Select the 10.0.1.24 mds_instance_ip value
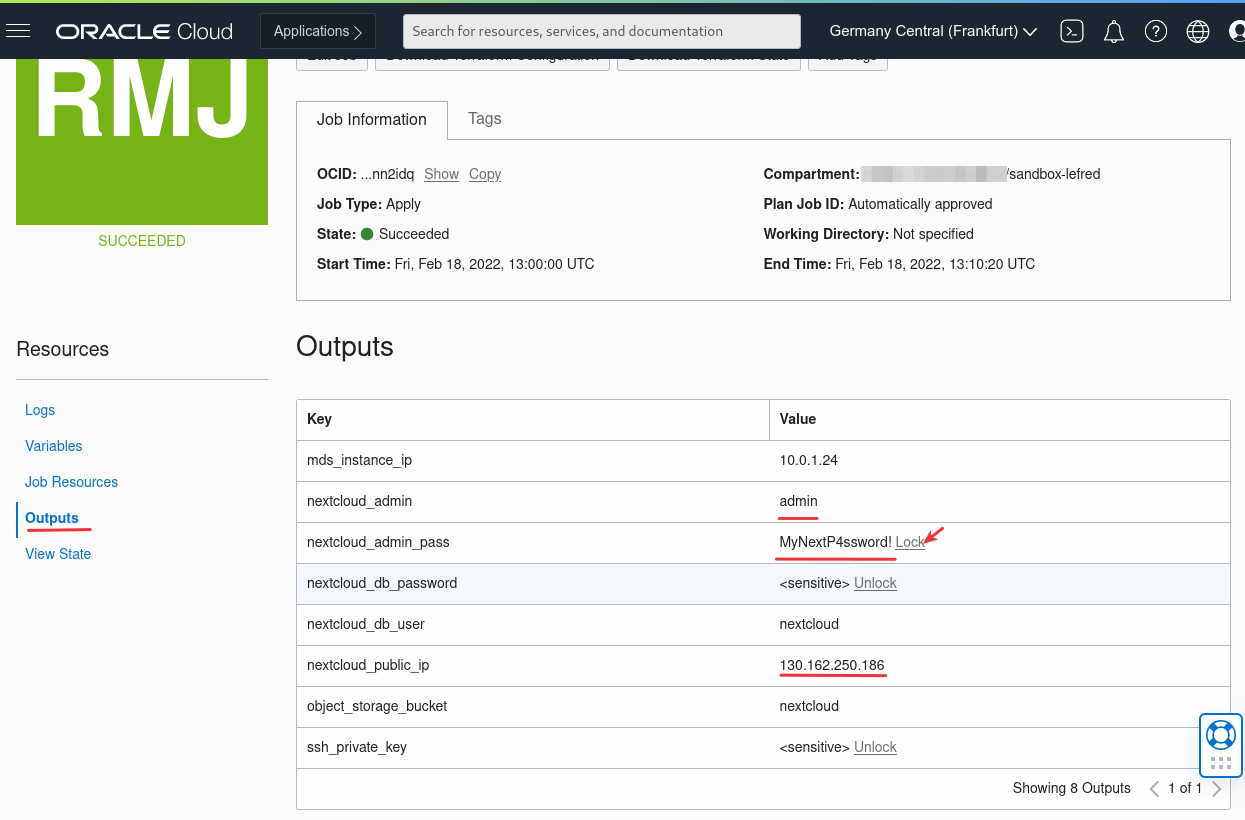This screenshot has width=1245, height=820. [808, 460]
